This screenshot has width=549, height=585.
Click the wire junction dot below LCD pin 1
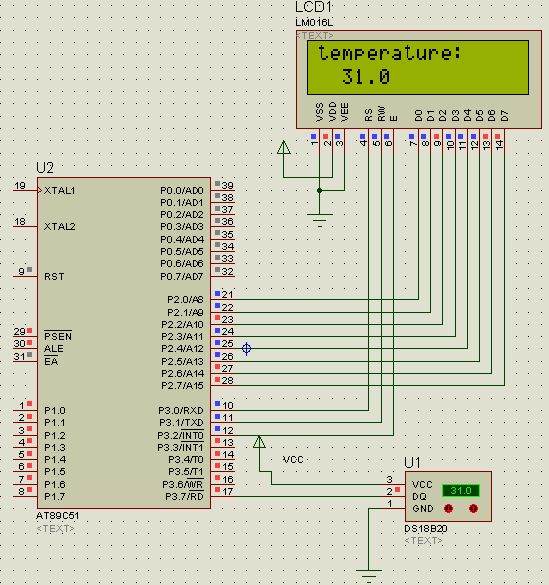[x=320, y=190]
